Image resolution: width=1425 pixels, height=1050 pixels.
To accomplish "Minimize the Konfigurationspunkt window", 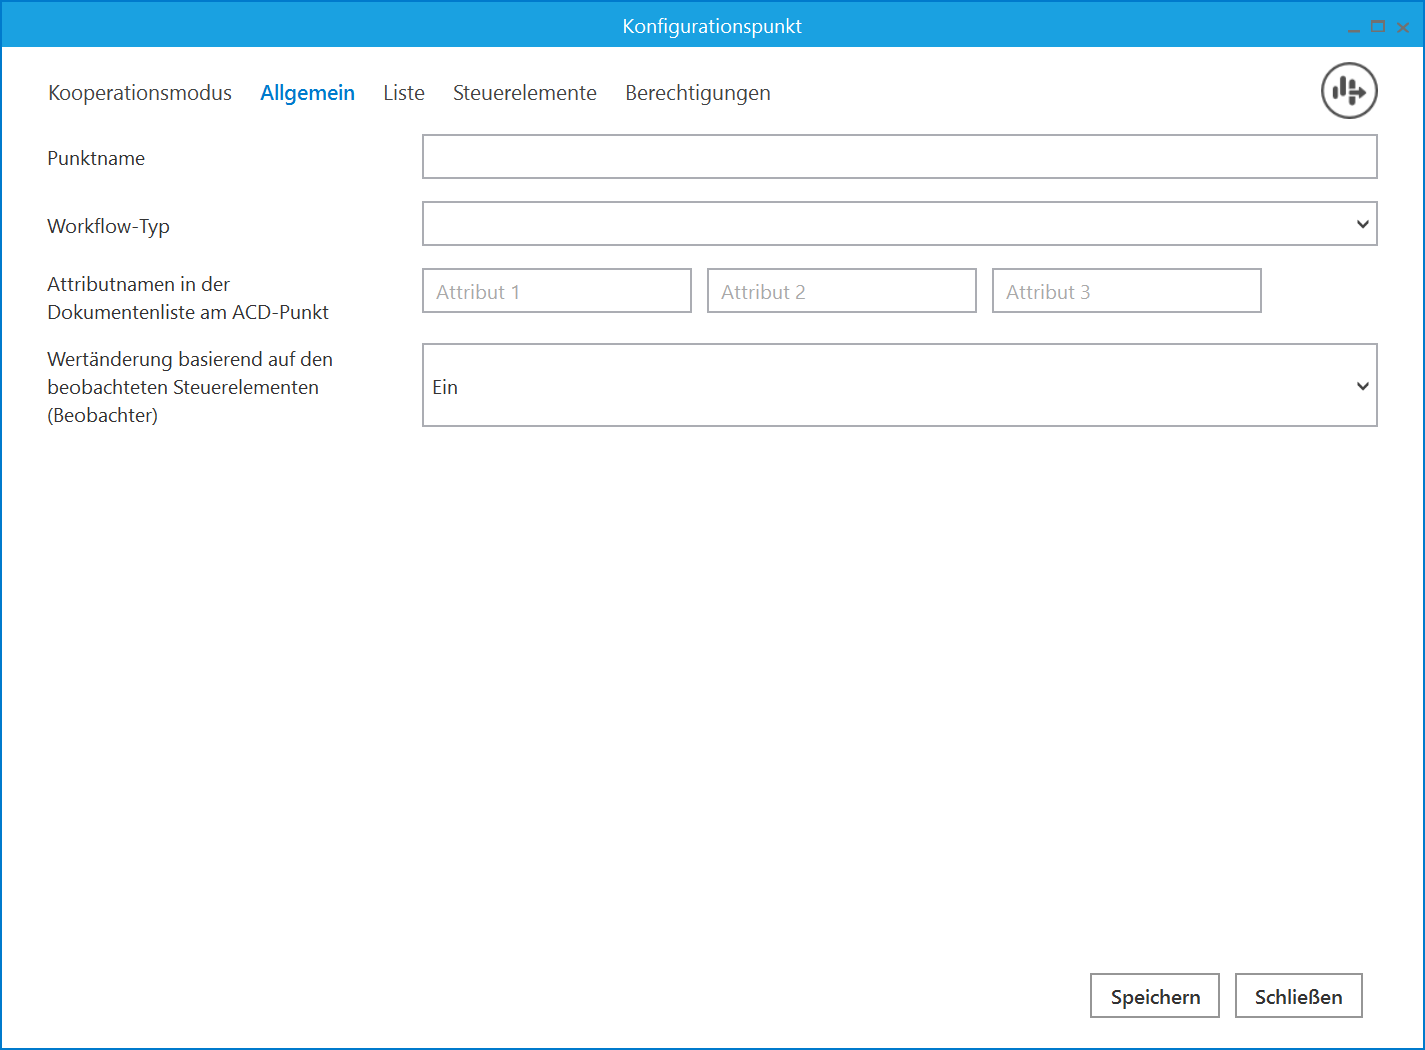I will click(x=1353, y=28).
